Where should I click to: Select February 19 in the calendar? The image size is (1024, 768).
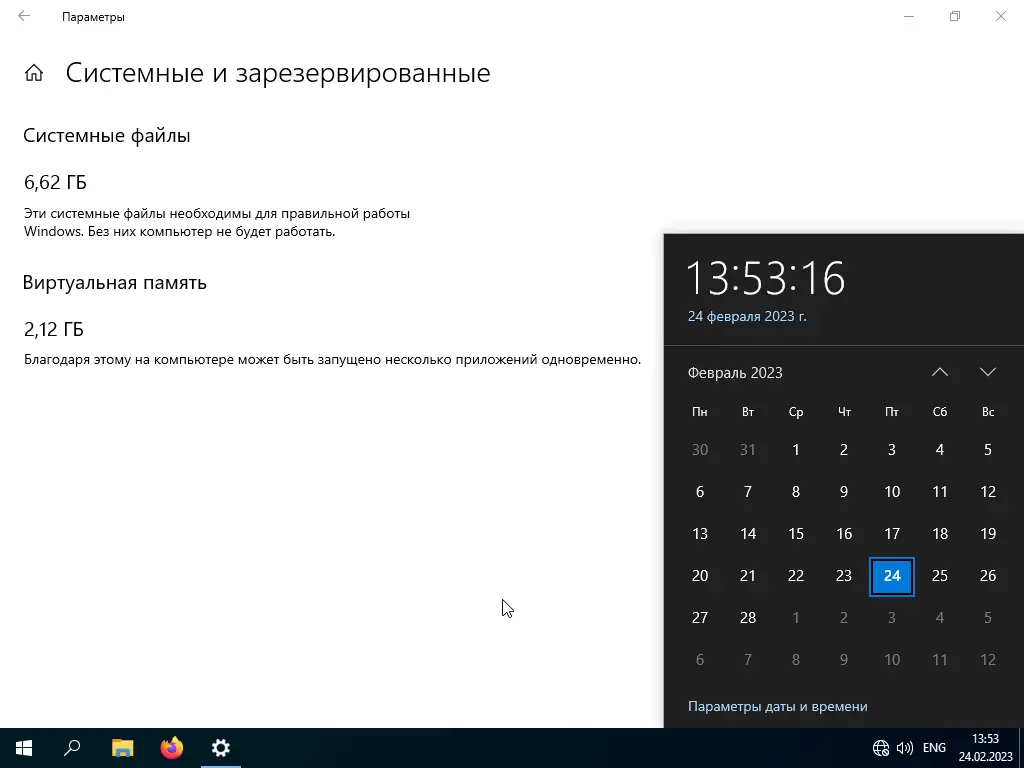[987, 534]
